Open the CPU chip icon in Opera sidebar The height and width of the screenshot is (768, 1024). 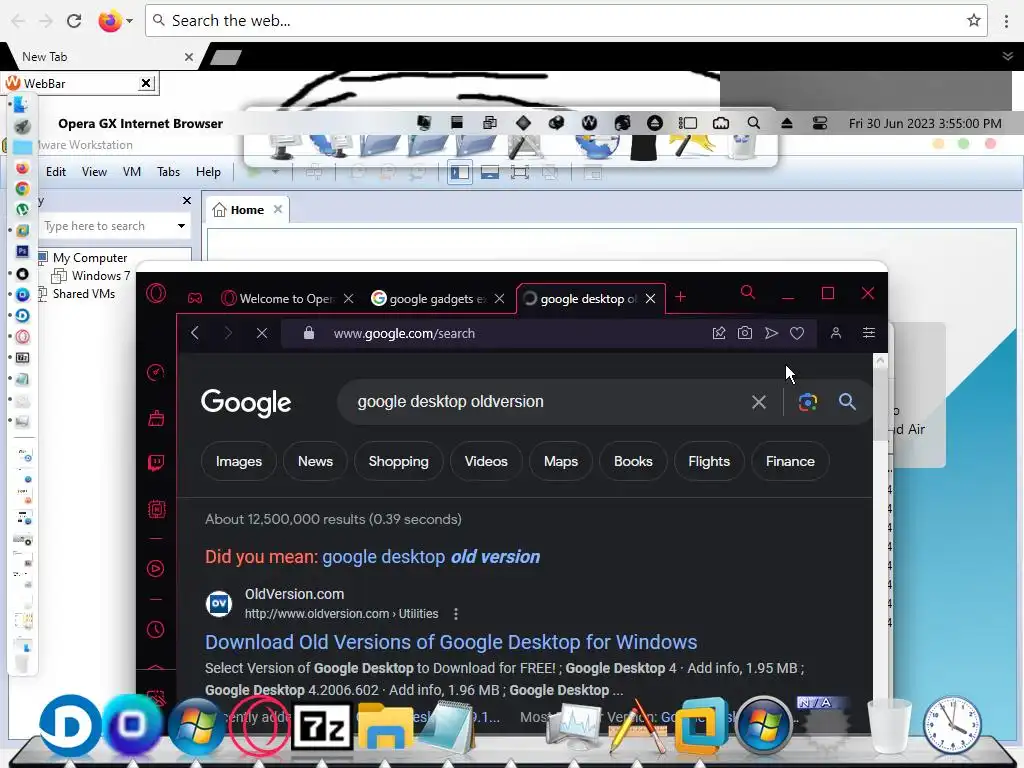coord(156,509)
